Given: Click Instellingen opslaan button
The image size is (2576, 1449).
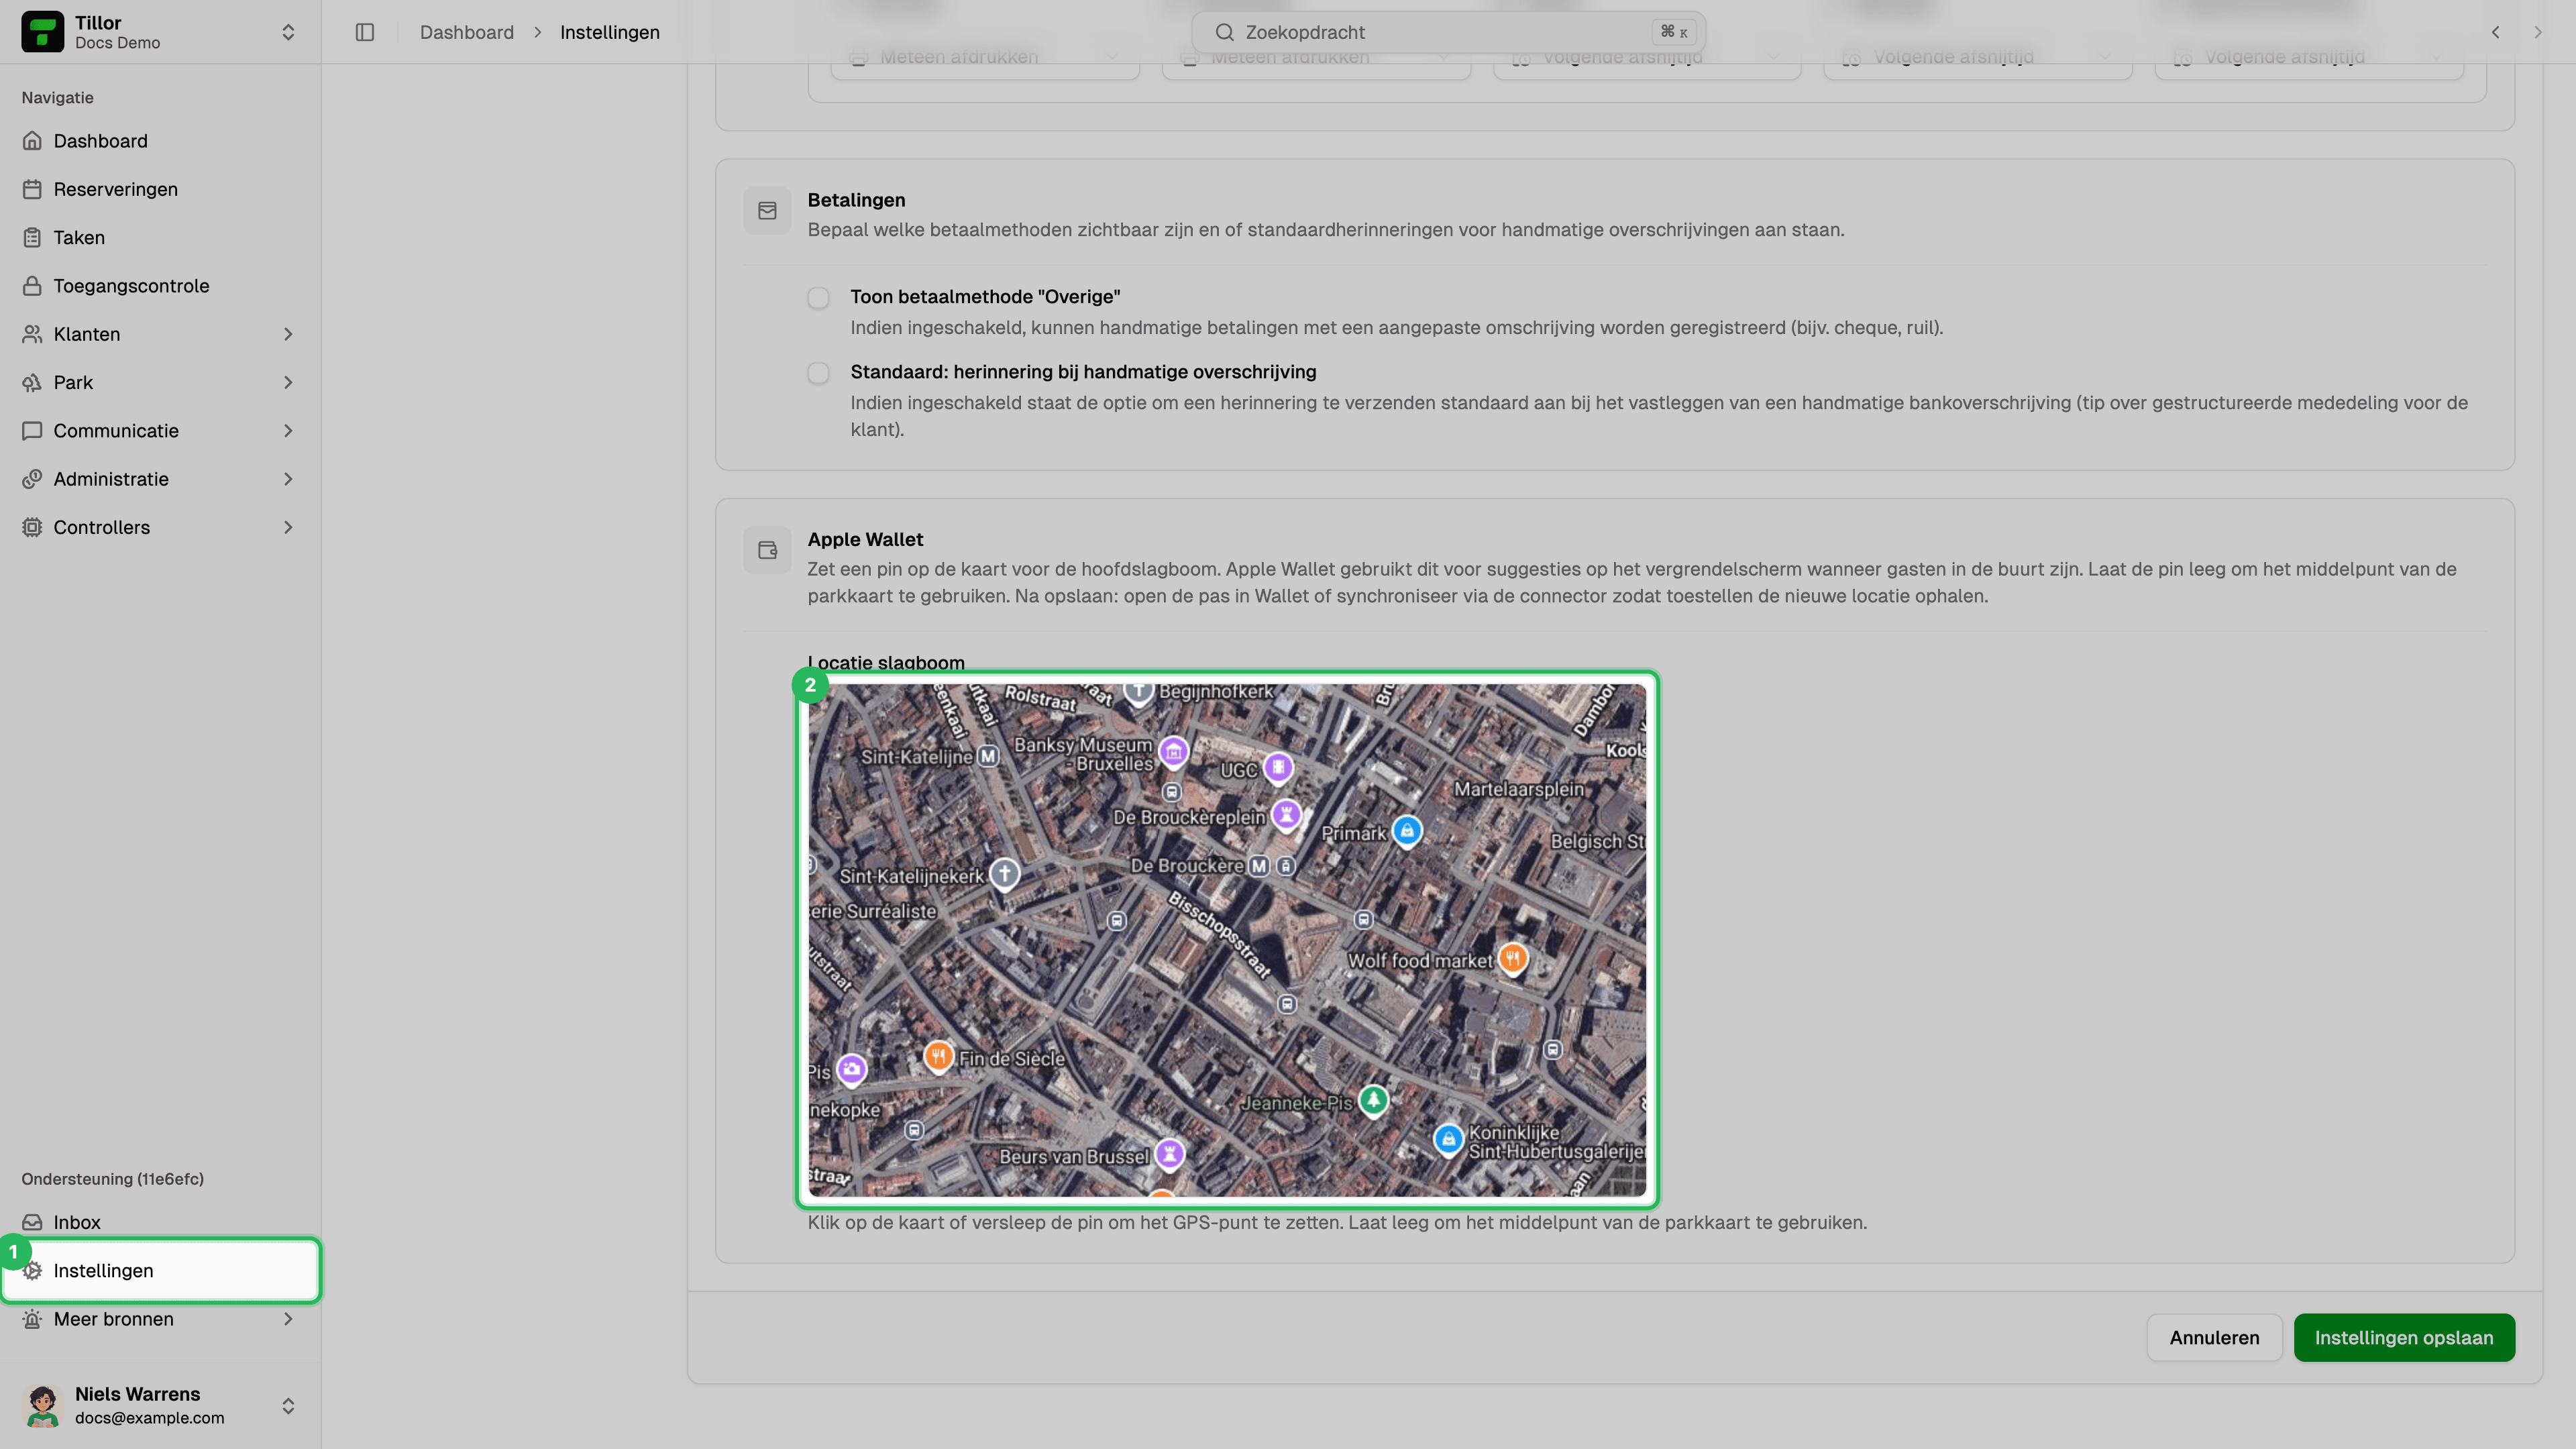Looking at the screenshot, I should point(2403,1337).
